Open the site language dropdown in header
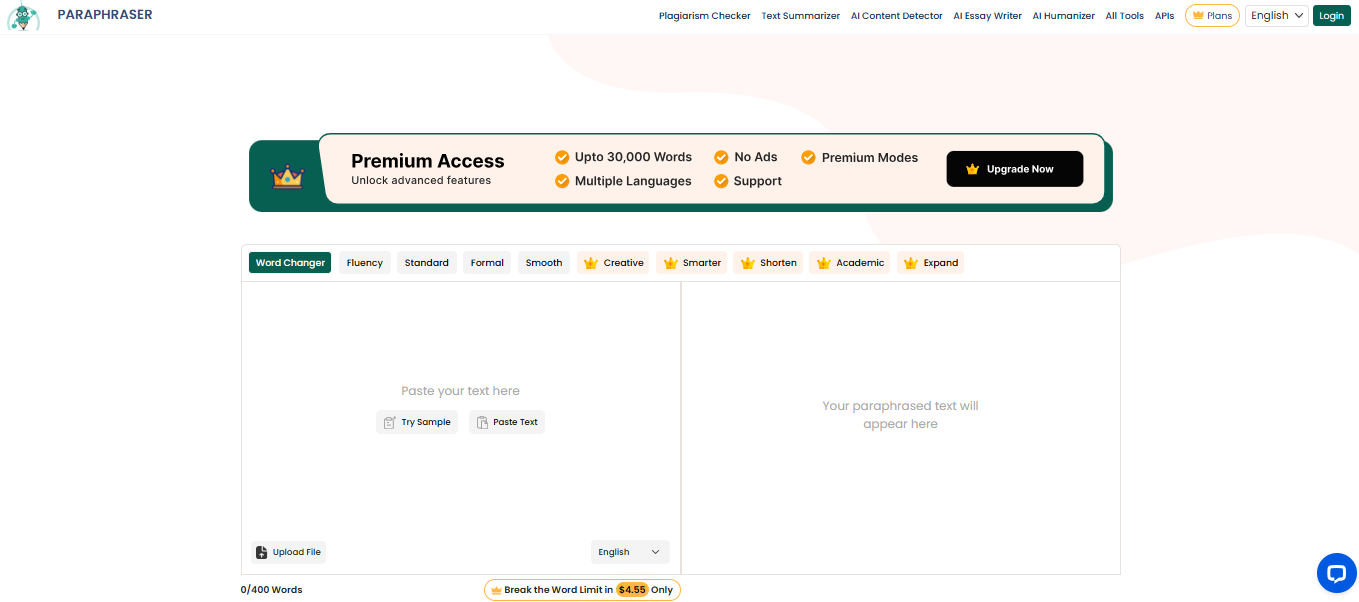 (1276, 15)
